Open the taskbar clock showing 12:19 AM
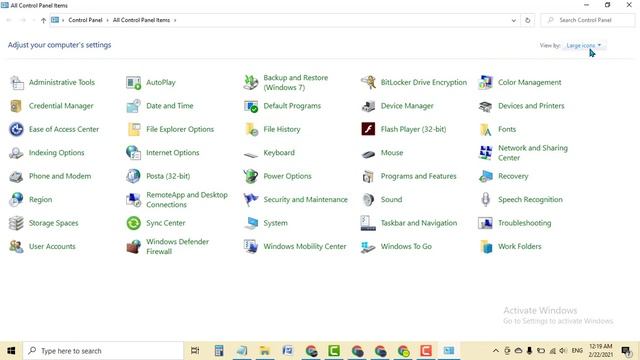 pos(601,351)
